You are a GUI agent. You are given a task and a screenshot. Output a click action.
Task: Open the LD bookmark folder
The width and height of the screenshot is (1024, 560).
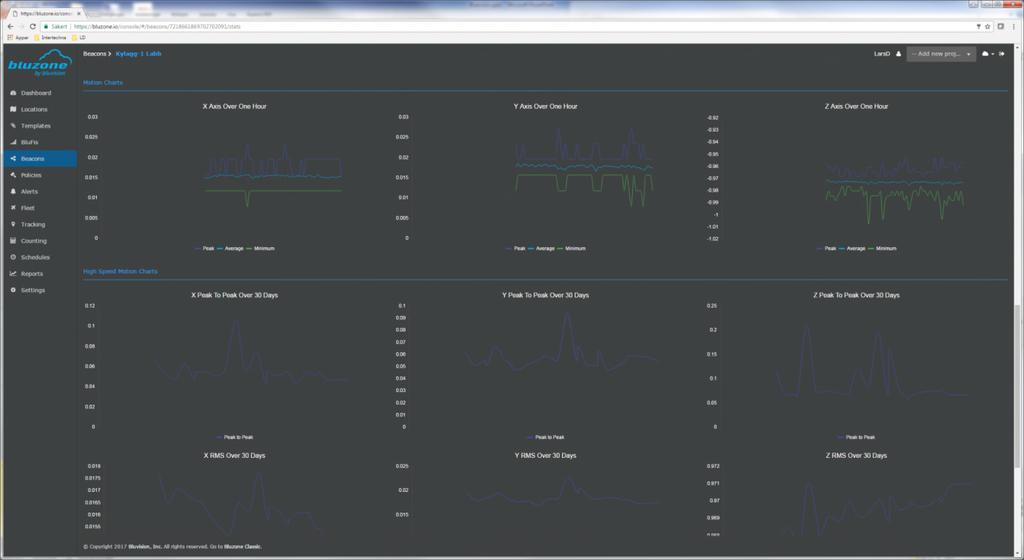click(79, 37)
